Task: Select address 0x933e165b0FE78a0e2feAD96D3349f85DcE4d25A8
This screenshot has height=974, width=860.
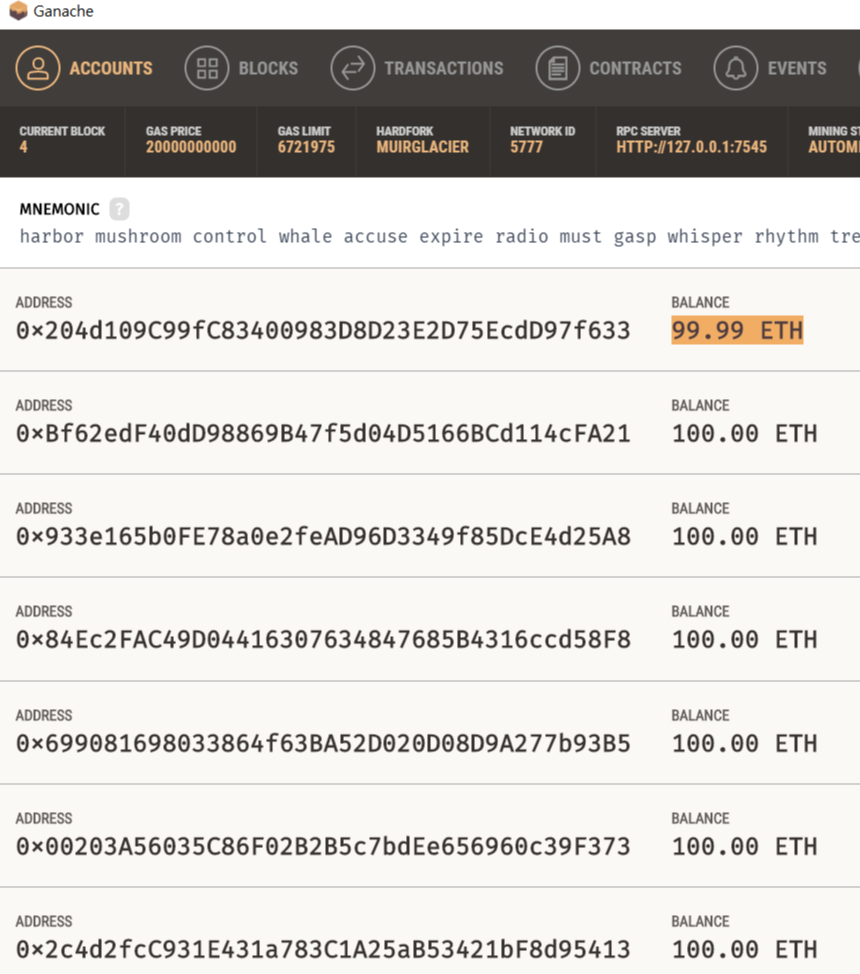Action: 323,537
